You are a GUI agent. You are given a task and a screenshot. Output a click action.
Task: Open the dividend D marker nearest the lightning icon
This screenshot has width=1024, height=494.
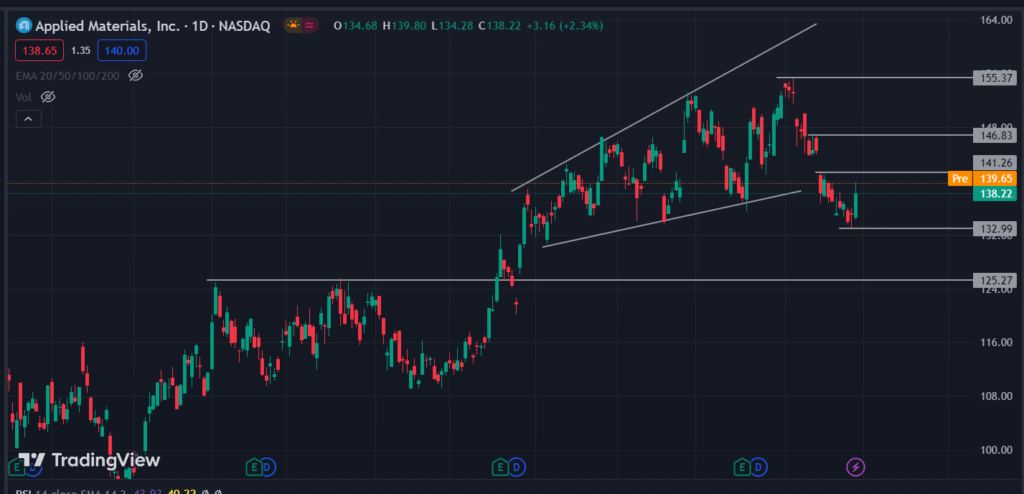[759, 467]
